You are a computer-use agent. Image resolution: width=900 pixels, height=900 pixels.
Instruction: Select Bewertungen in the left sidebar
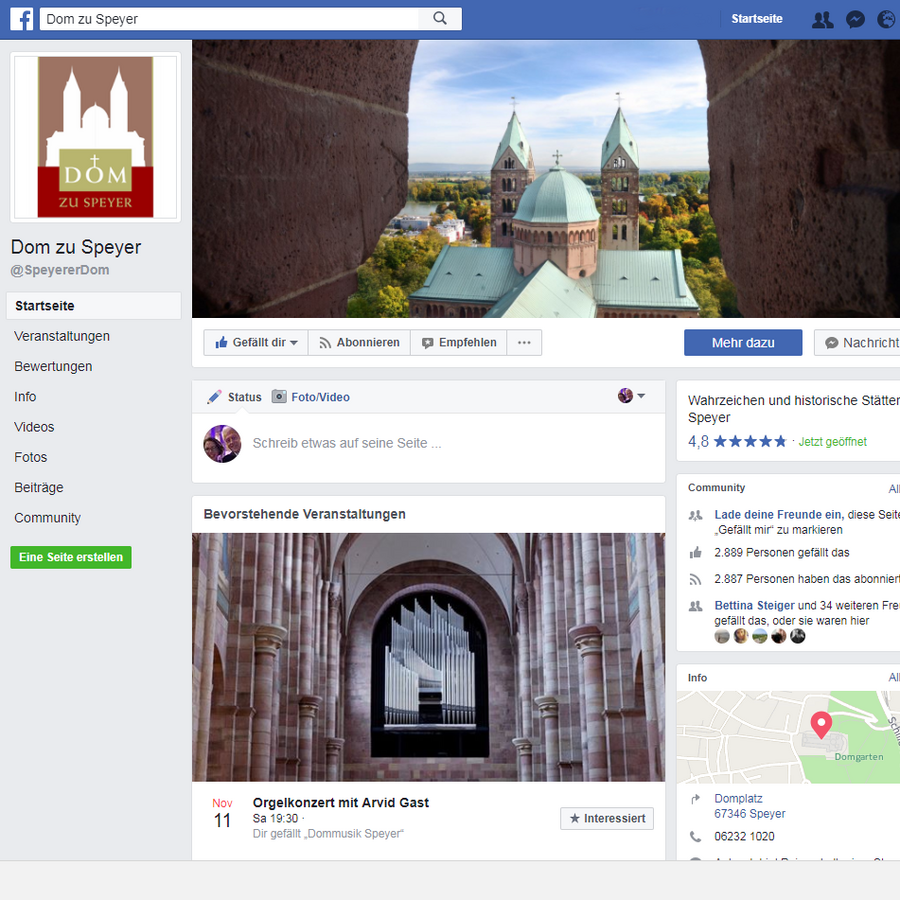click(53, 366)
